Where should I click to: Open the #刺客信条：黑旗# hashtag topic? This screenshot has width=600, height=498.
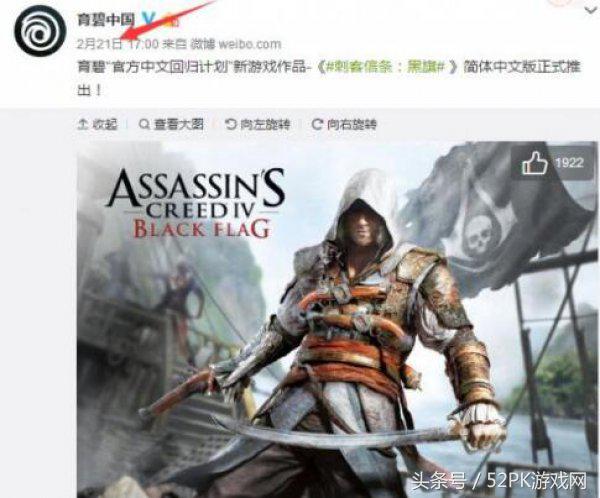[x=383, y=67]
